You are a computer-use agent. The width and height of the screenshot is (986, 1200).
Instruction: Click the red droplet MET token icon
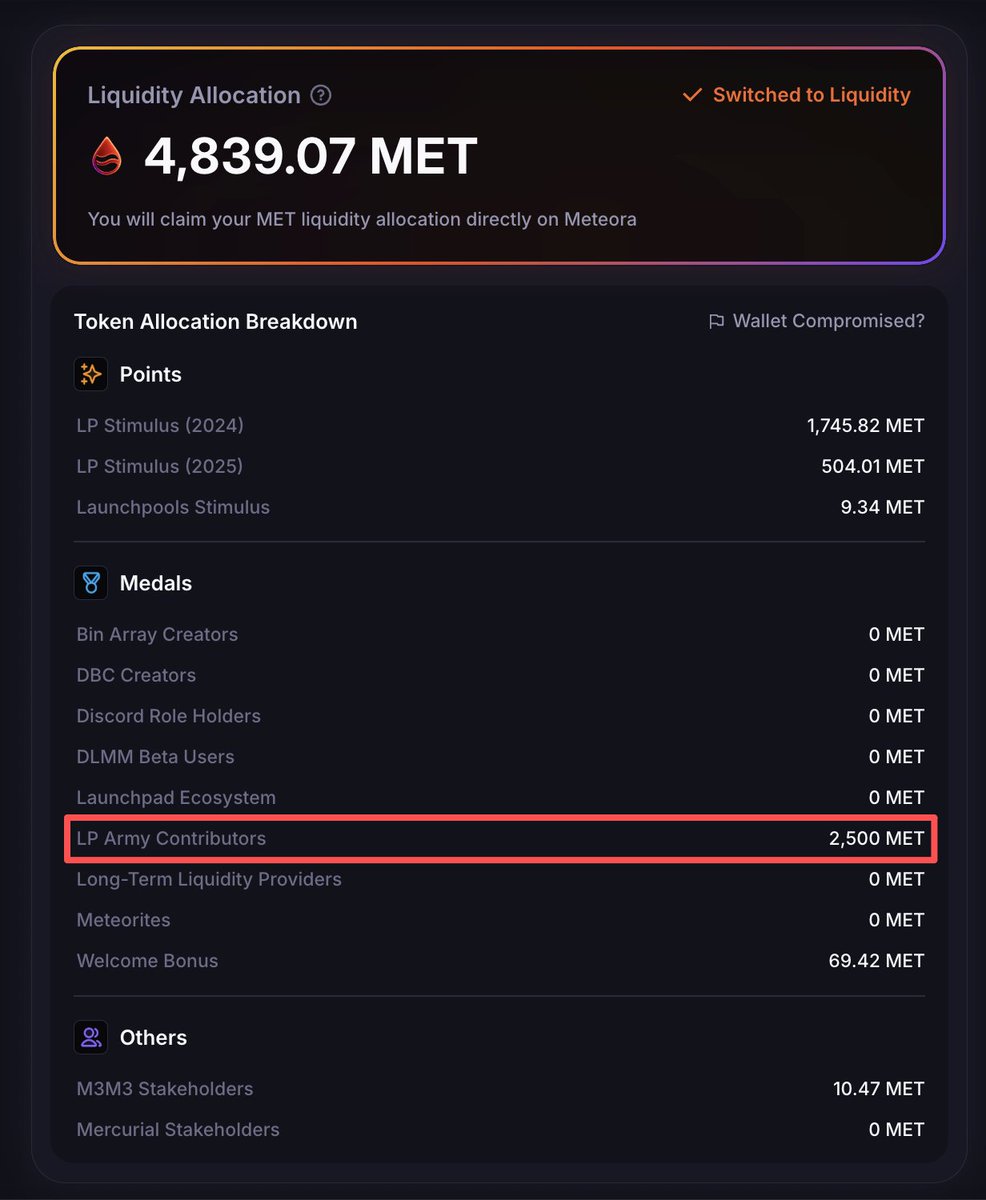pyautogui.click(x=107, y=156)
